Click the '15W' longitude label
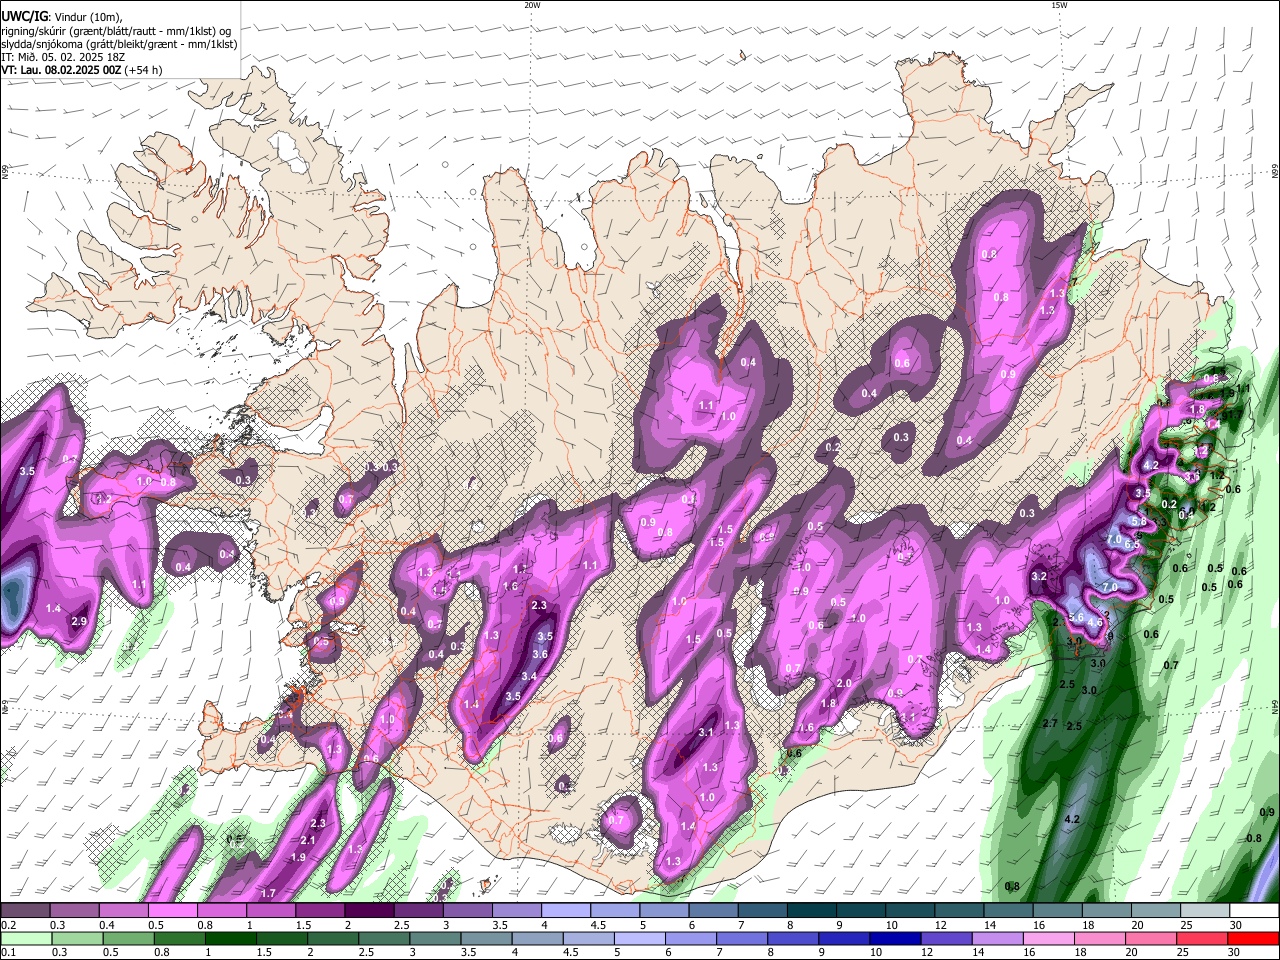The width and height of the screenshot is (1280, 960). [1059, 5]
